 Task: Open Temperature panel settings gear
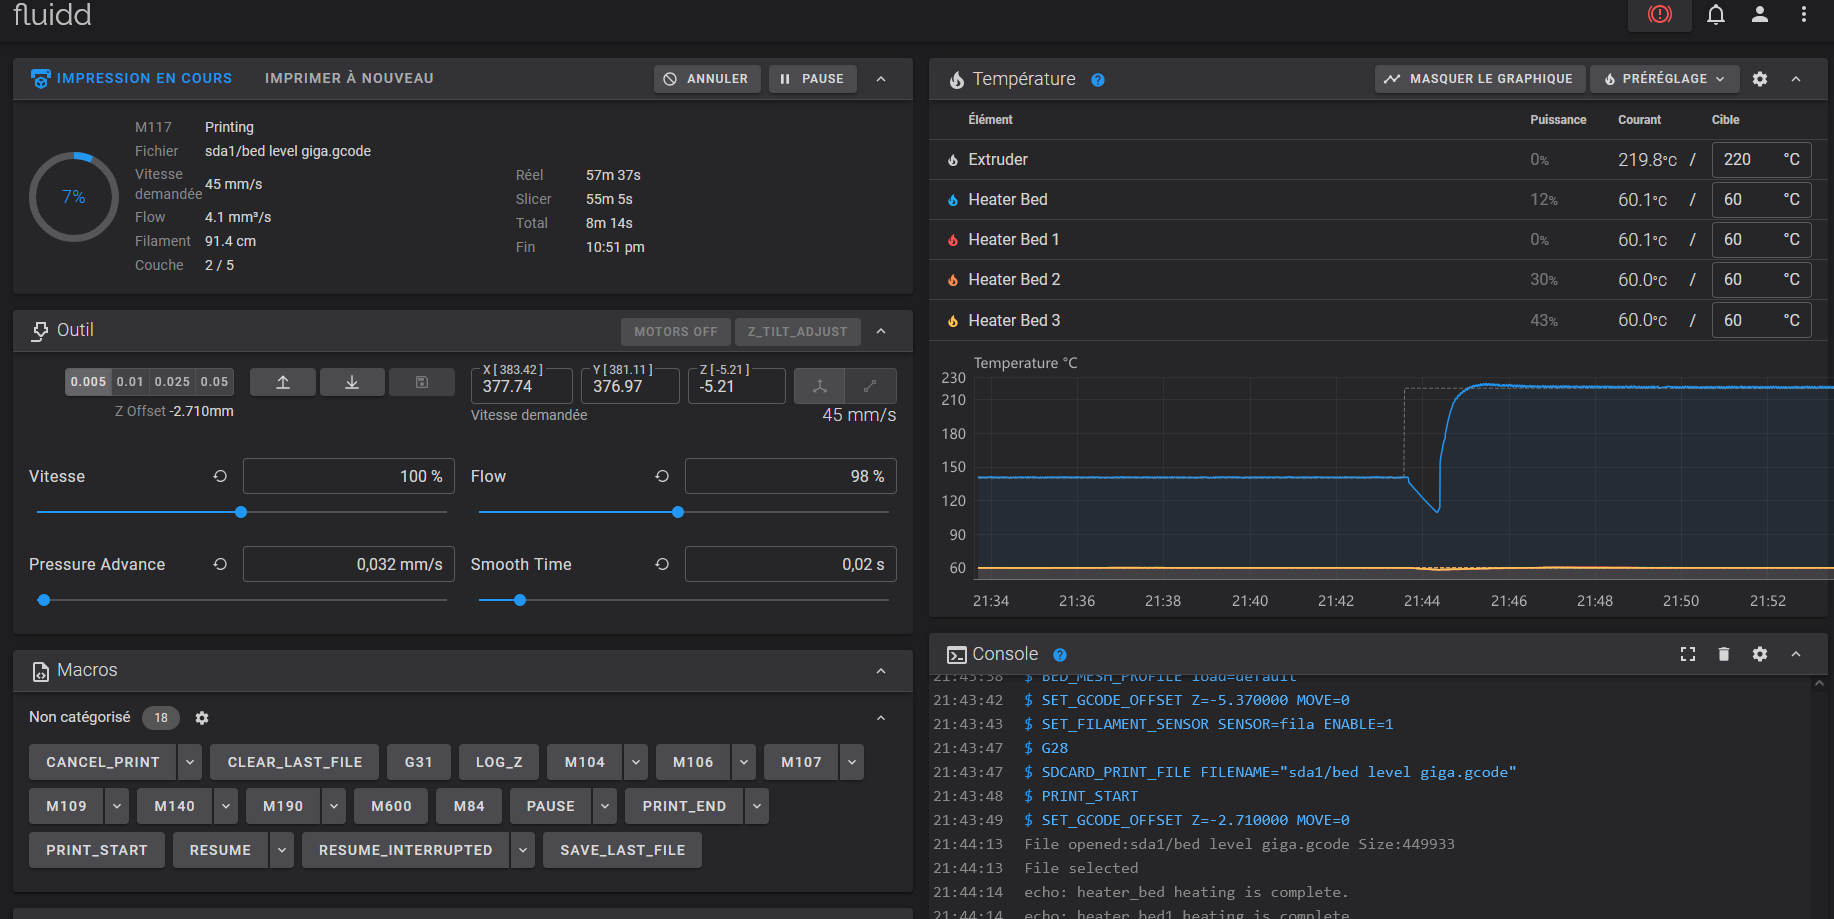point(1760,79)
